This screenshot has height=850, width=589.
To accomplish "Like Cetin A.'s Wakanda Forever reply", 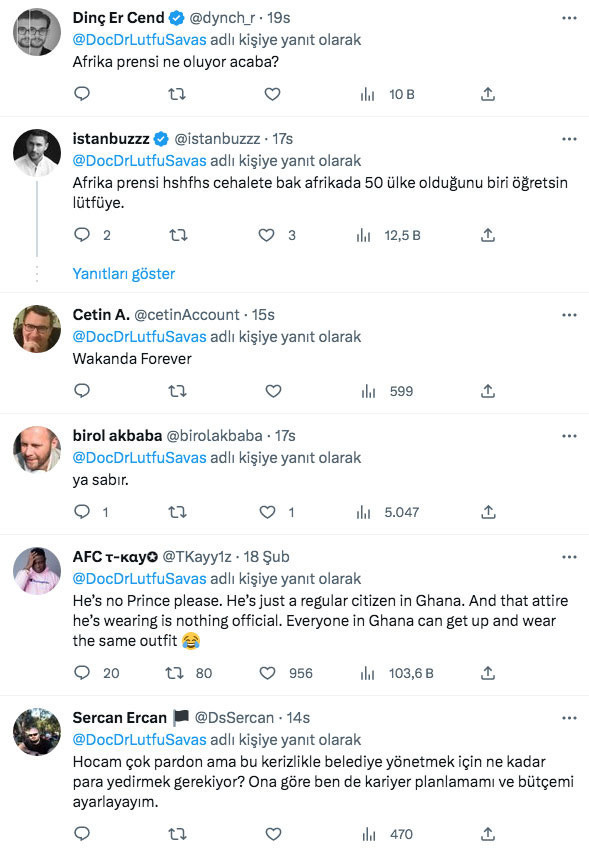I will tap(272, 390).
